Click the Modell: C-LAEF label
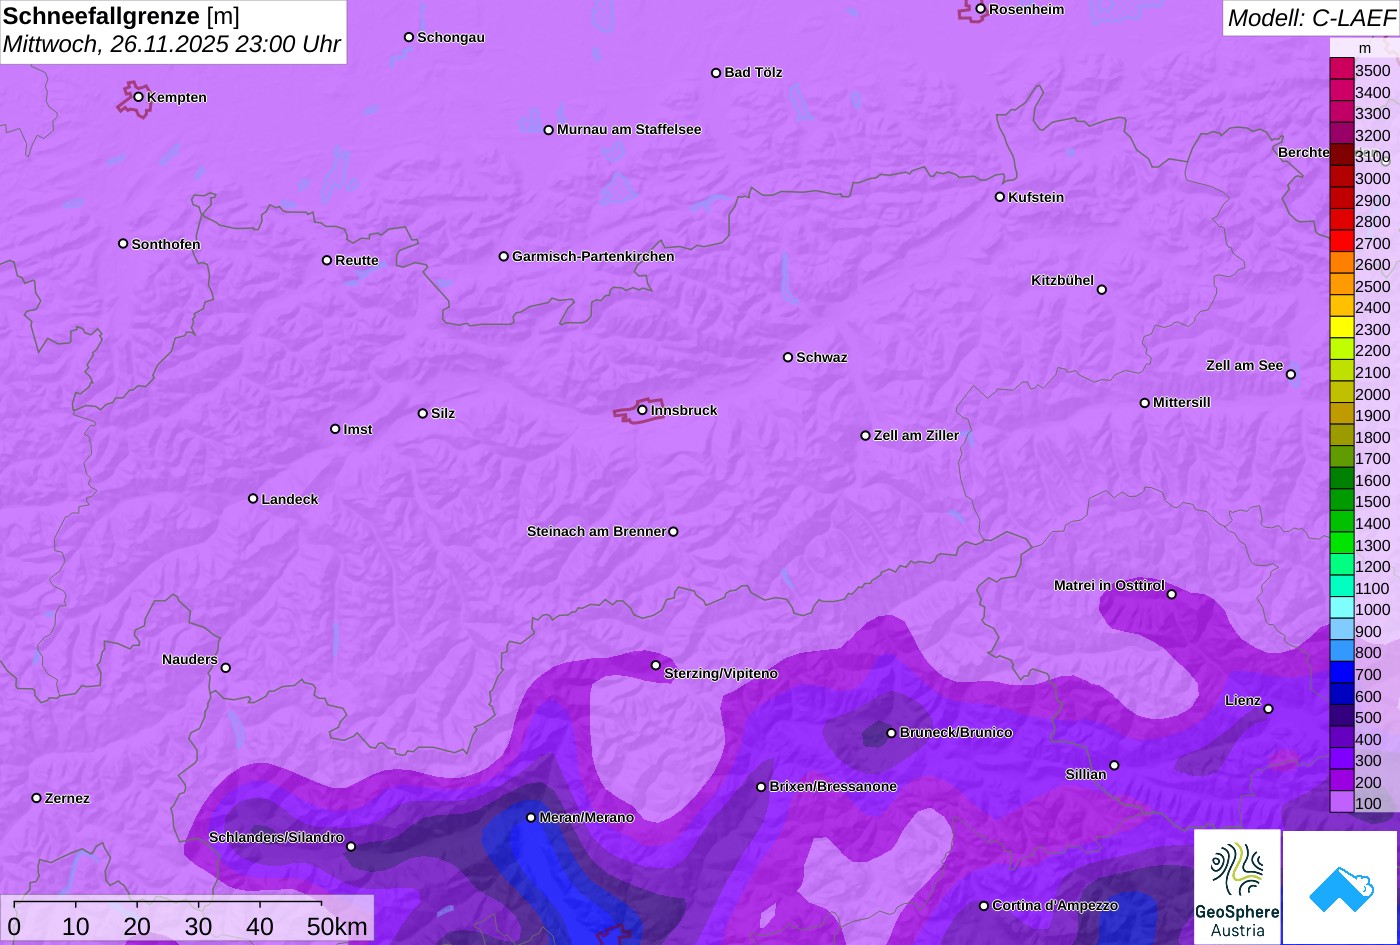This screenshot has height=945, width=1400. point(1310,18)
